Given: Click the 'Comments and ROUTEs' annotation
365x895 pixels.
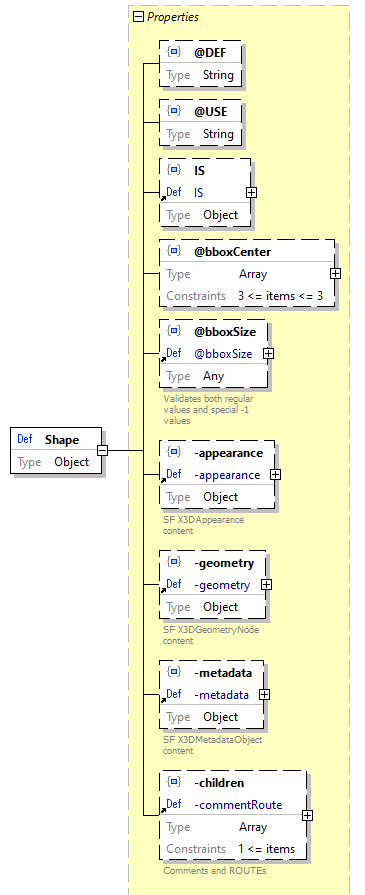Looking at the screenshot, I should coord(215,871).
